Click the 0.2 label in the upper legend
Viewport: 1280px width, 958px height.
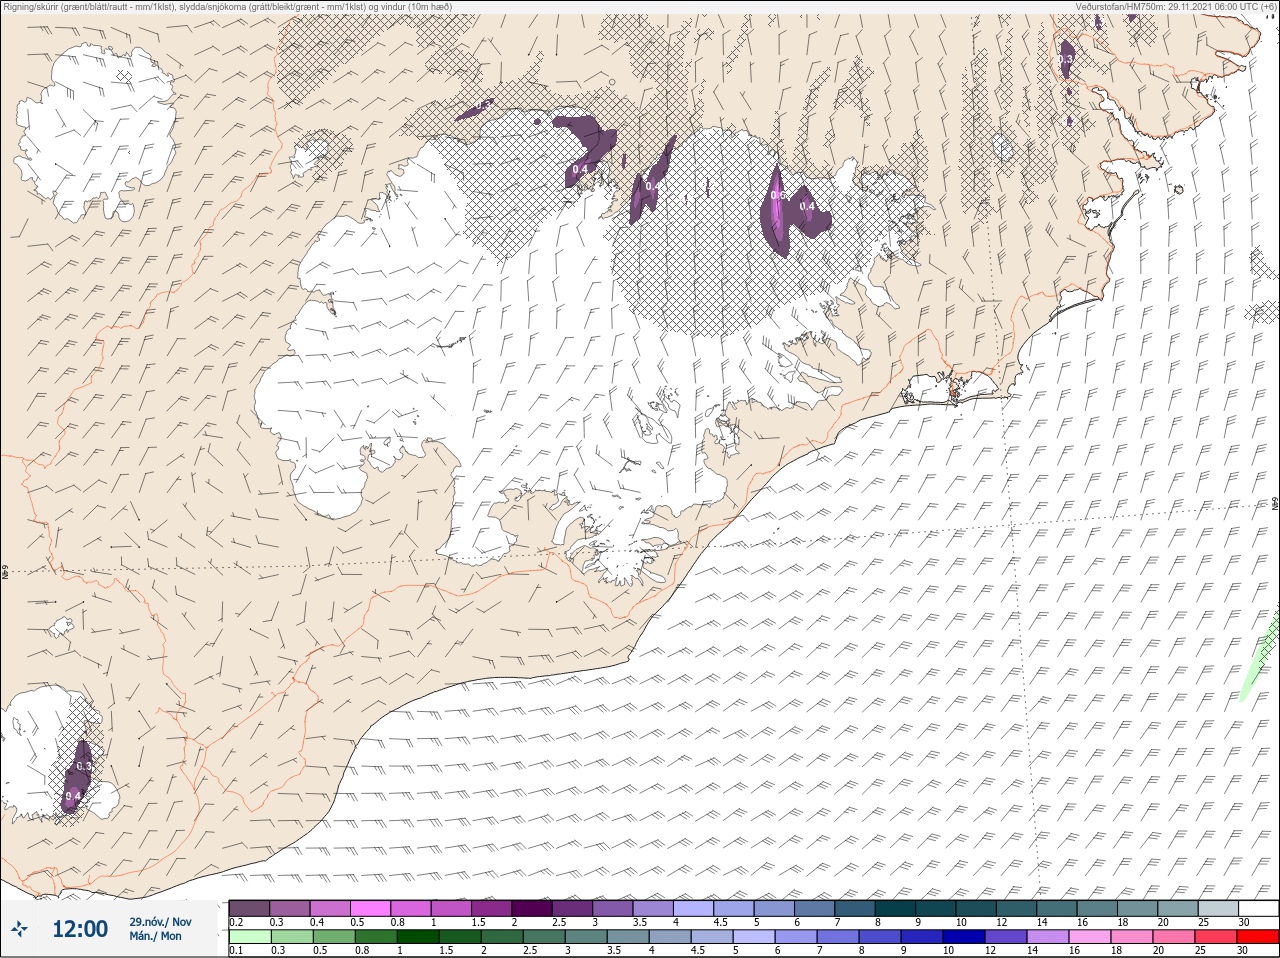pyautogui.click(x=236, y=922)
